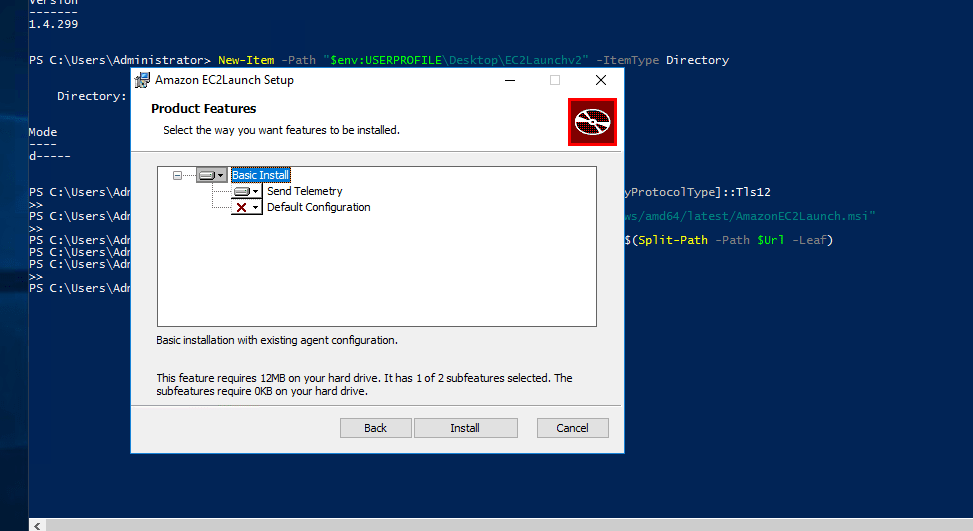Screen dimensions: 973x531
Task: Click the 'Mode' column header in PowerShell
Action: click(x=43, y=132)
